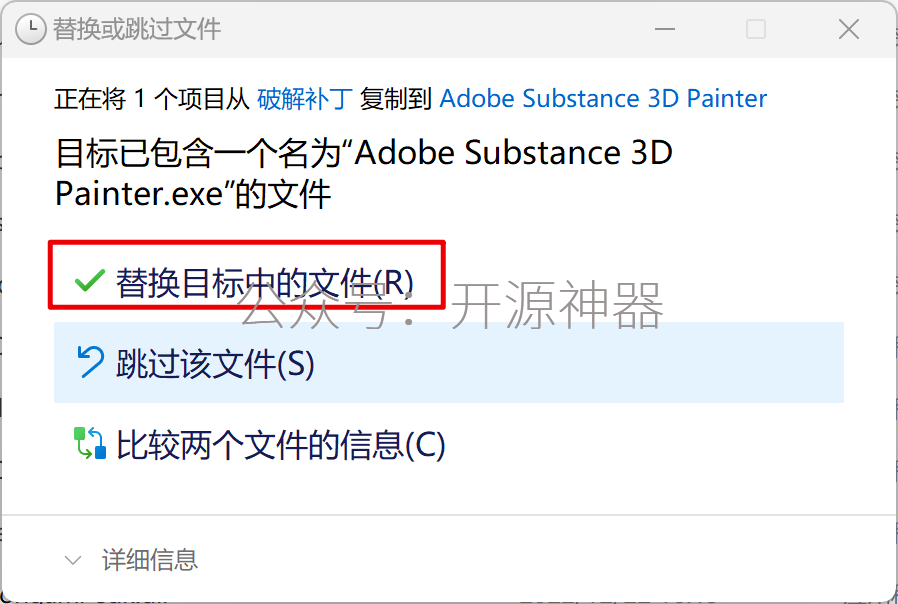Click the 正在将 1 个项目从 status text
Viewport: 898px width, 604px height.
(151, 99)
